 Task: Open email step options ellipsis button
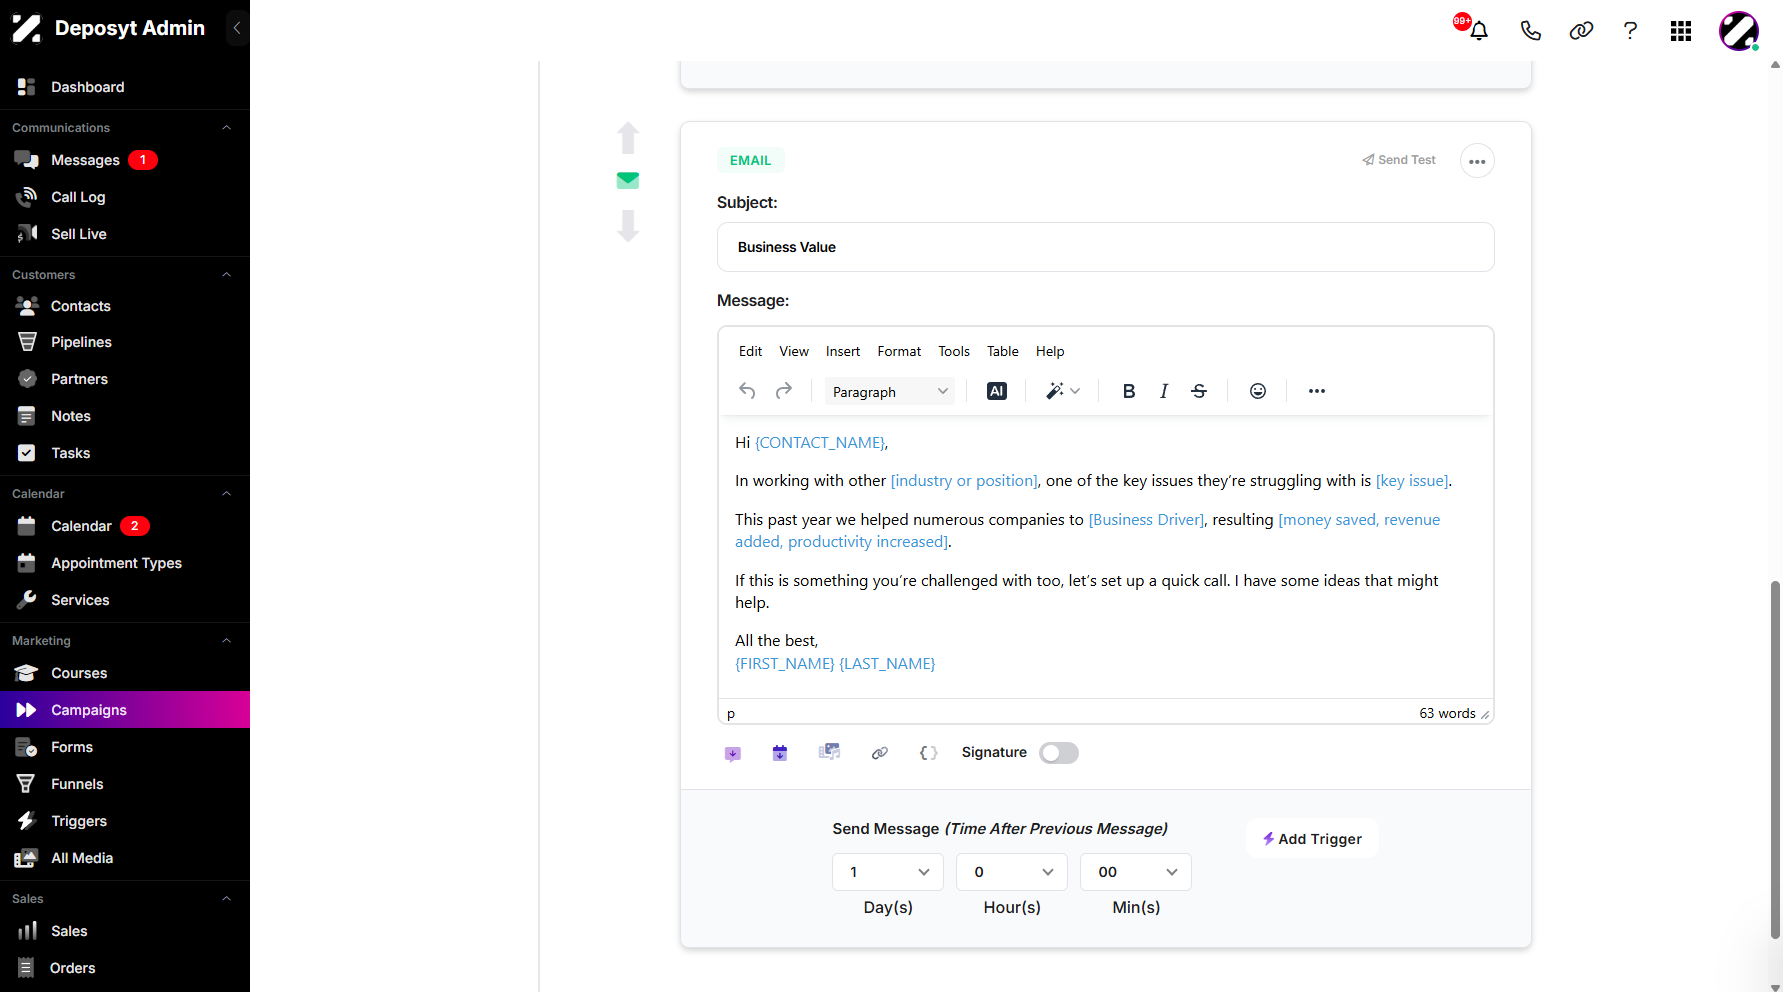1477,161
